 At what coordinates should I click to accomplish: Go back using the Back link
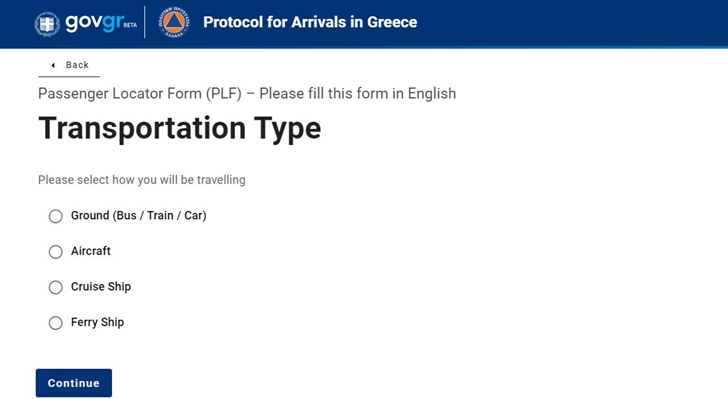(69, 65)
